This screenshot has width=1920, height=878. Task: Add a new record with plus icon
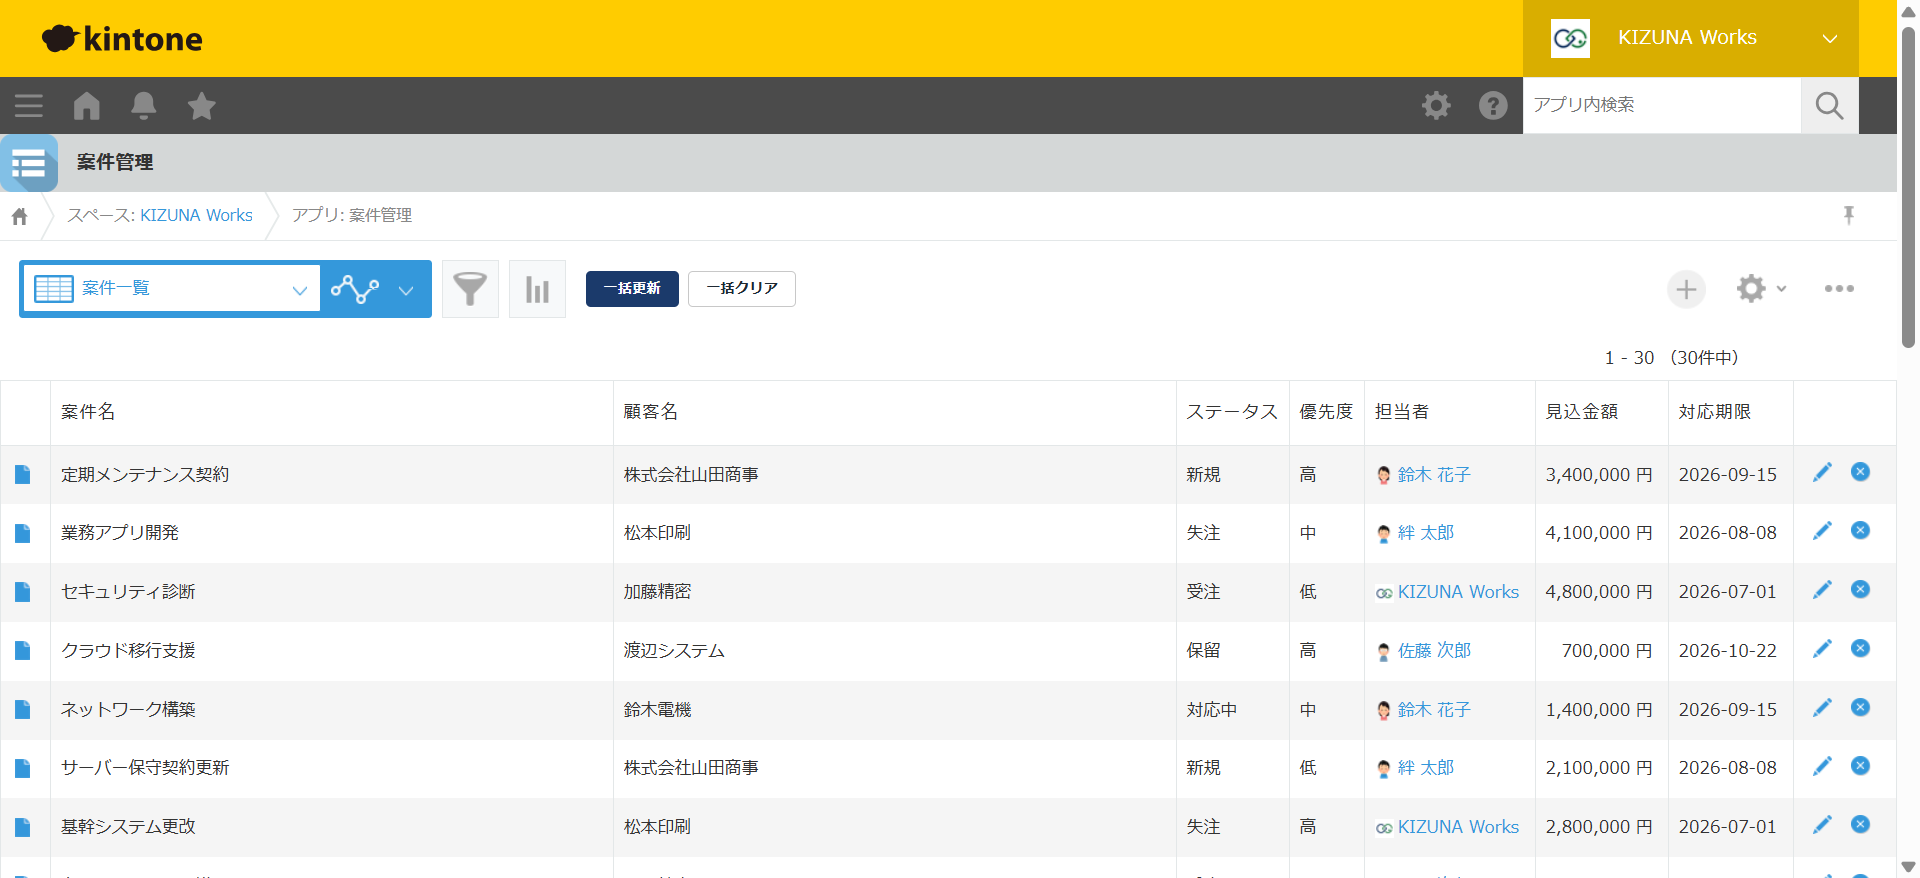(x=1686, y=289)
